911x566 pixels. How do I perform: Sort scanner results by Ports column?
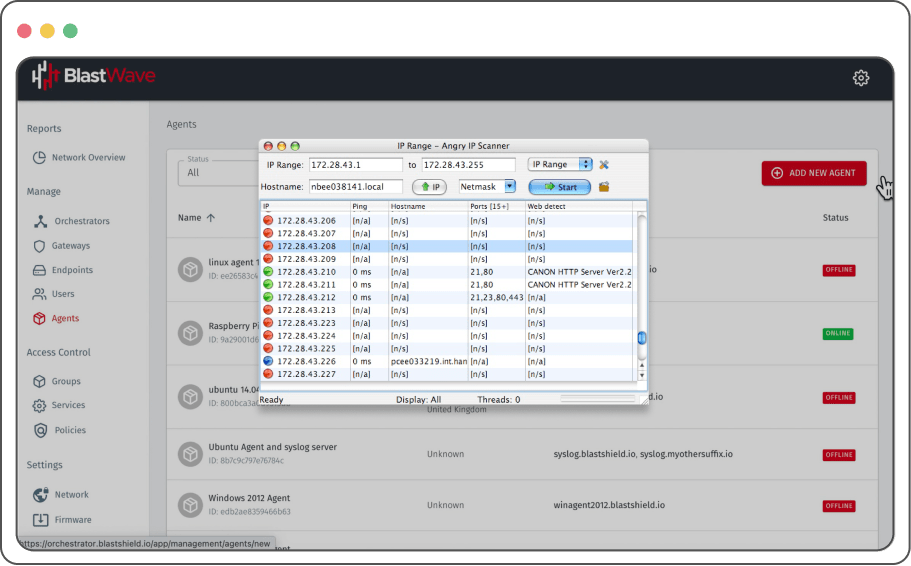[497, 206]
